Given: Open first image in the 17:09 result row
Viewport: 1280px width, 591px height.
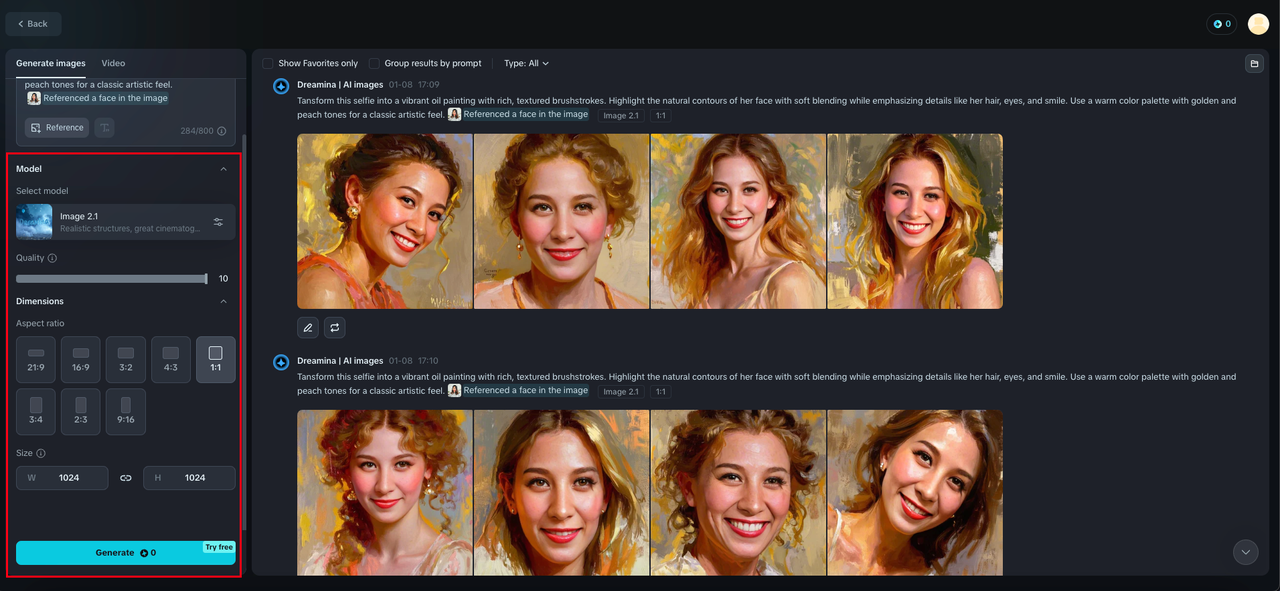Looking at the screenshot, I should pyautogui.click(x=385, y=221).
